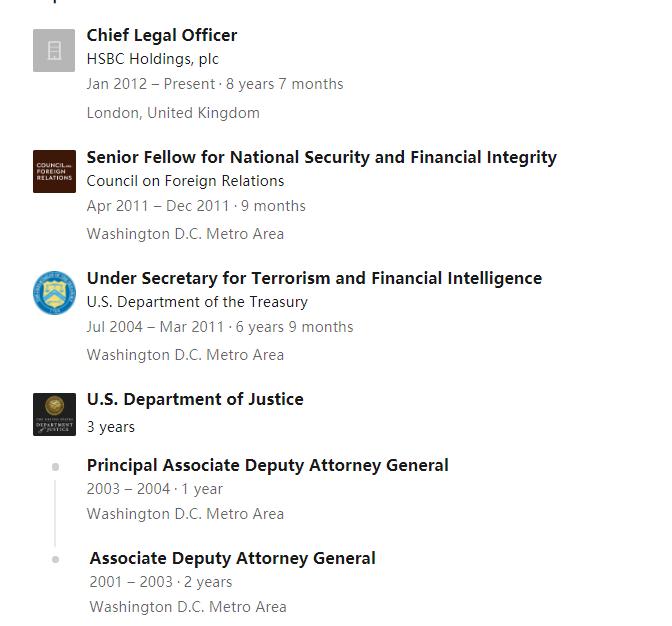
Task: Click the Jan 2012 – Present date range
Action: pos(151,84)
